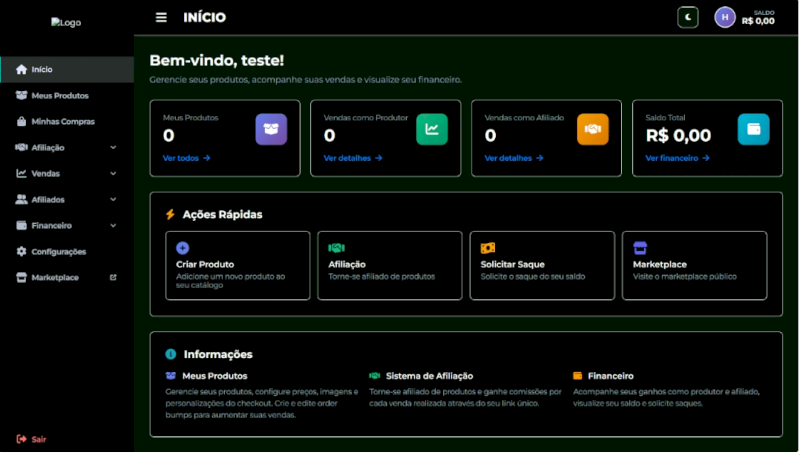
Task: Select the Criar Produto quick action
Action: [237, 265]
